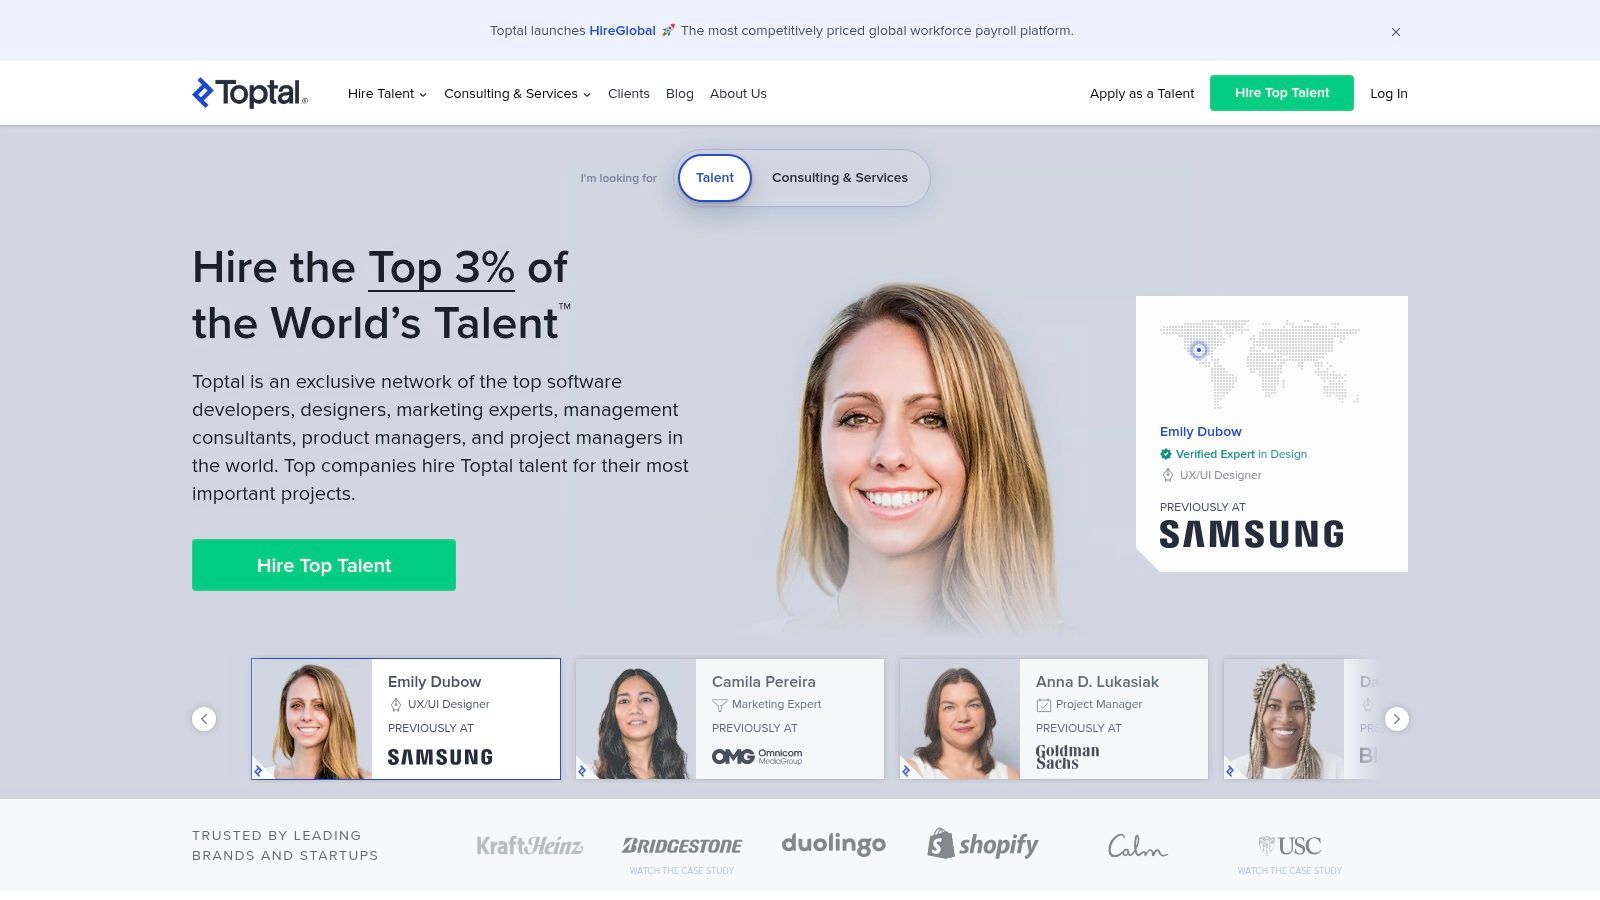The width and height of the screenshot is (1600, 900).
Task: Show next talent in carousel
Action: (x=1397, y=719)
